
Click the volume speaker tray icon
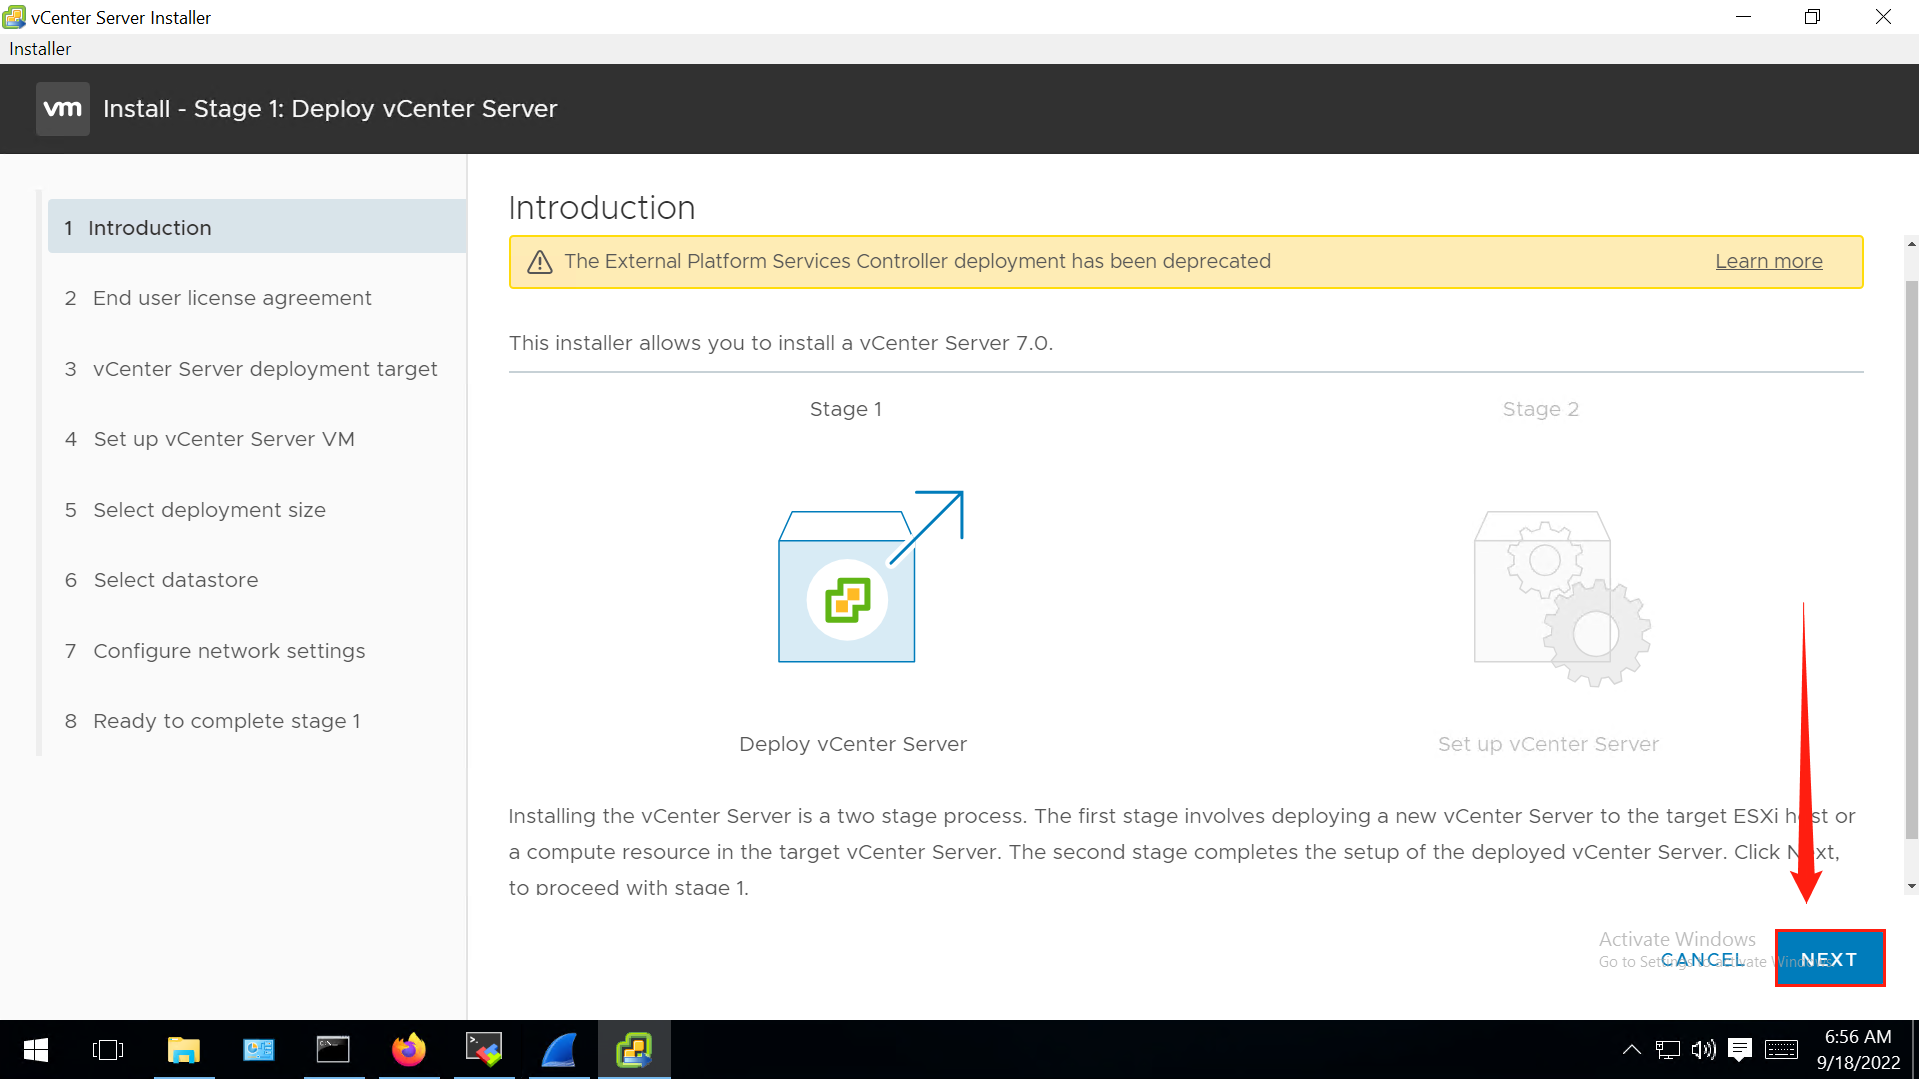[1704, 1050]
